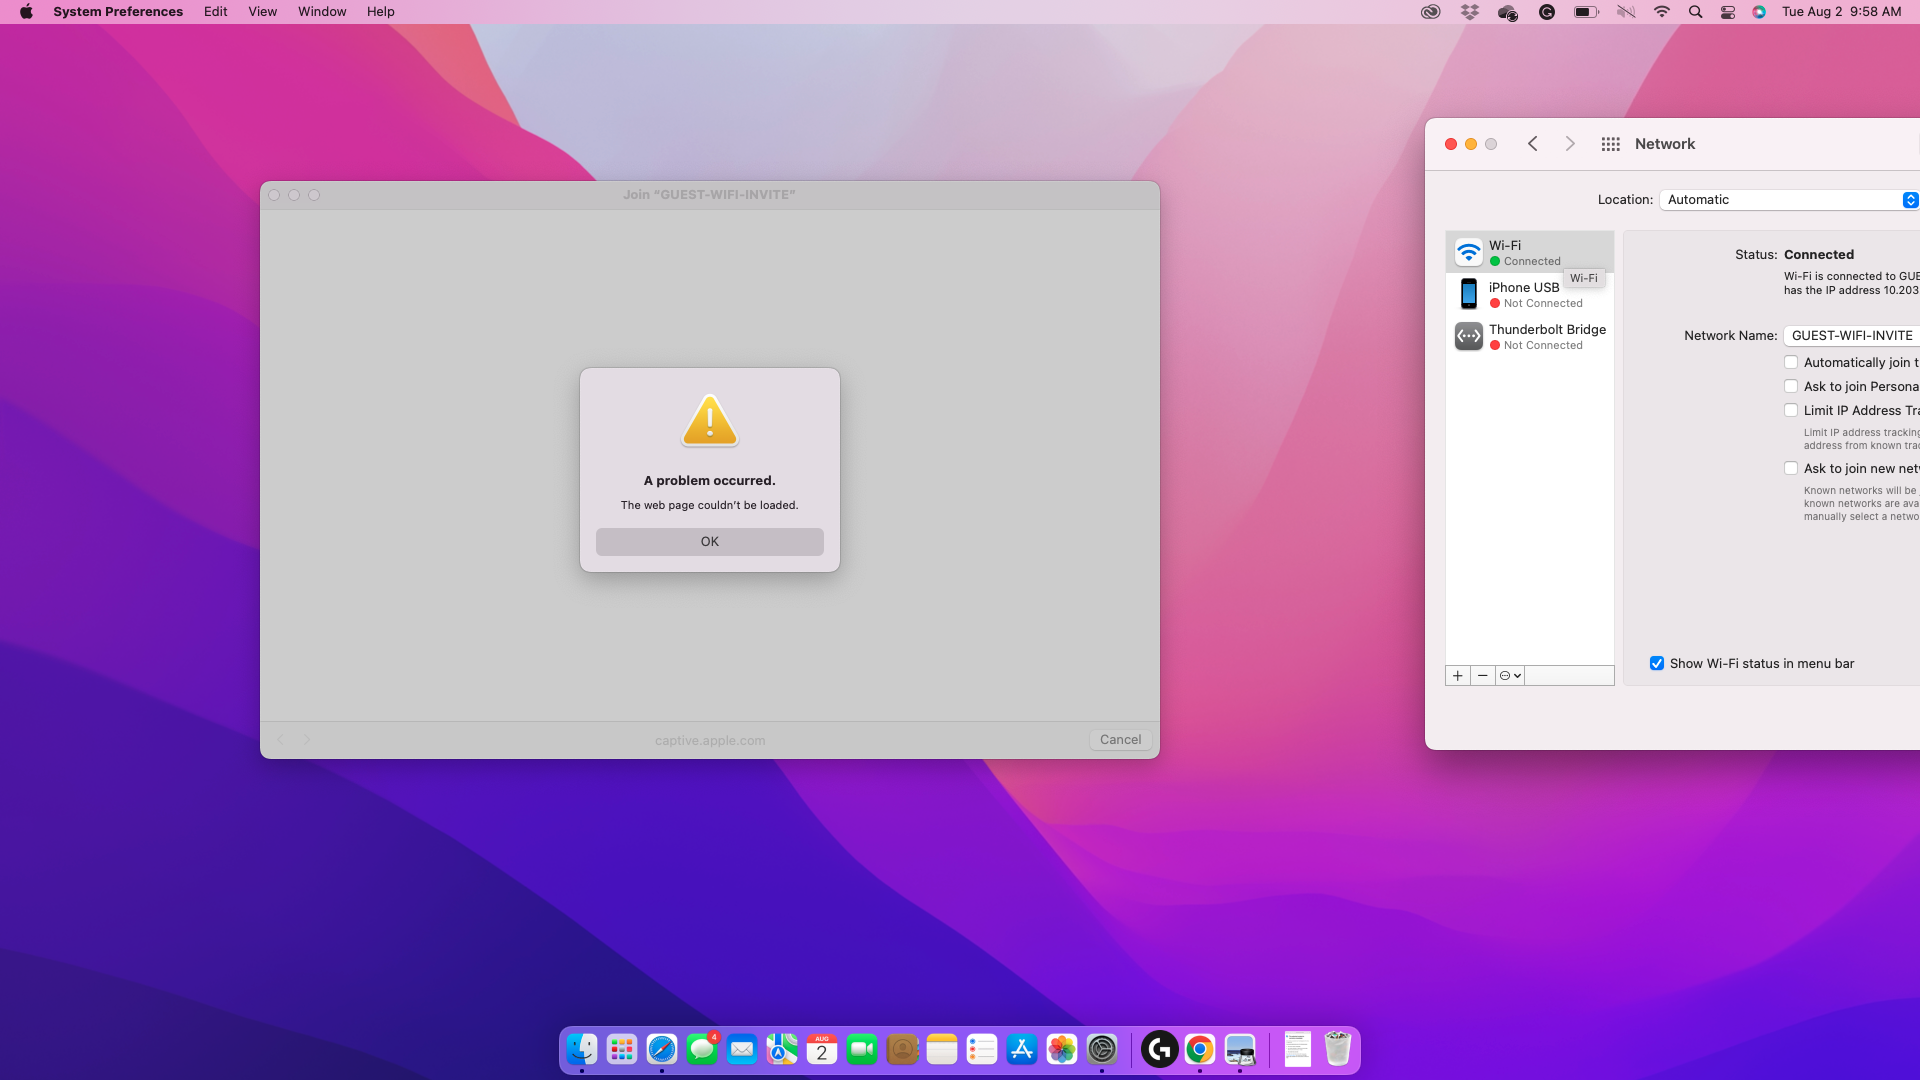Open Safari from the Dock
This screenshot has height=1080, width=1920.
pos(662,1049)
